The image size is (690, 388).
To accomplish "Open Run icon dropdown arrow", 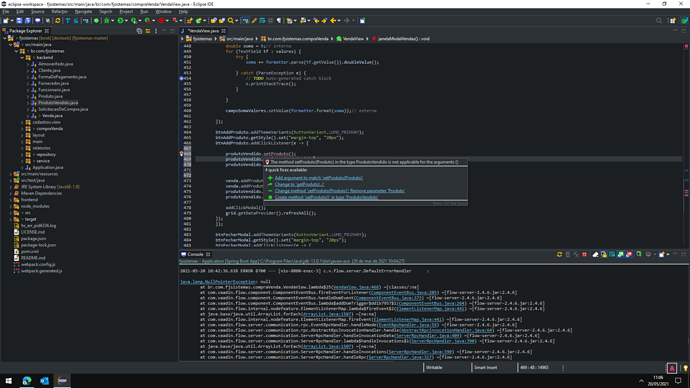I will click(x=127, y=21).
